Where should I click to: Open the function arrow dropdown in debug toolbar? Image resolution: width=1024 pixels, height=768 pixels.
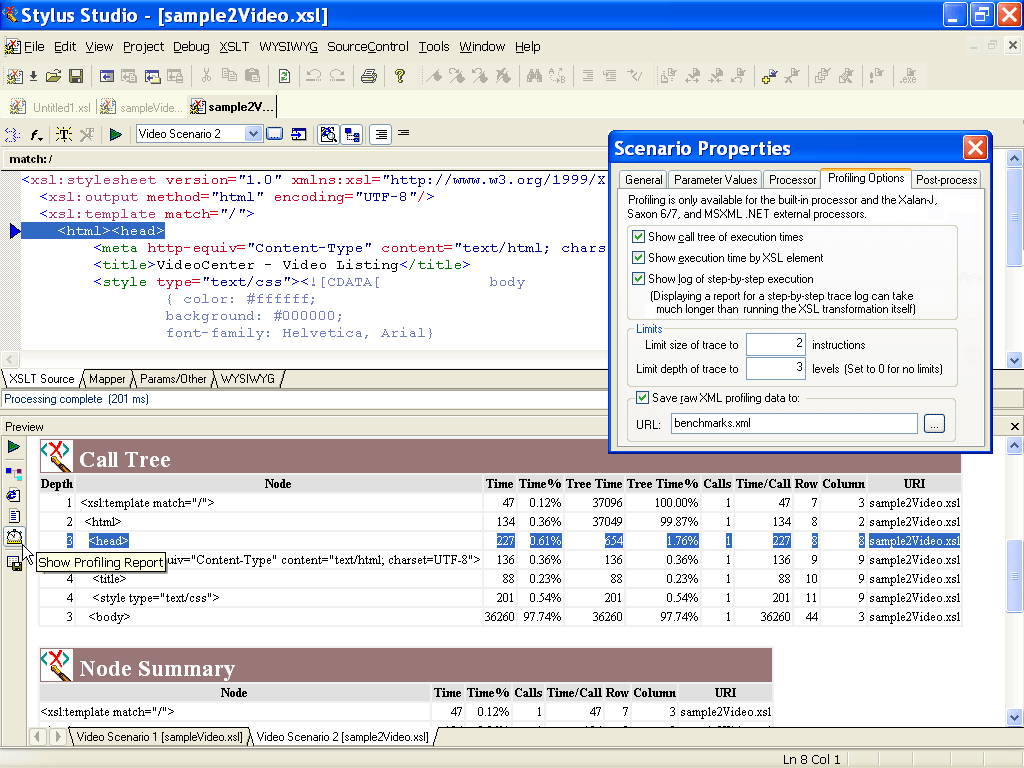pos(38,134)
